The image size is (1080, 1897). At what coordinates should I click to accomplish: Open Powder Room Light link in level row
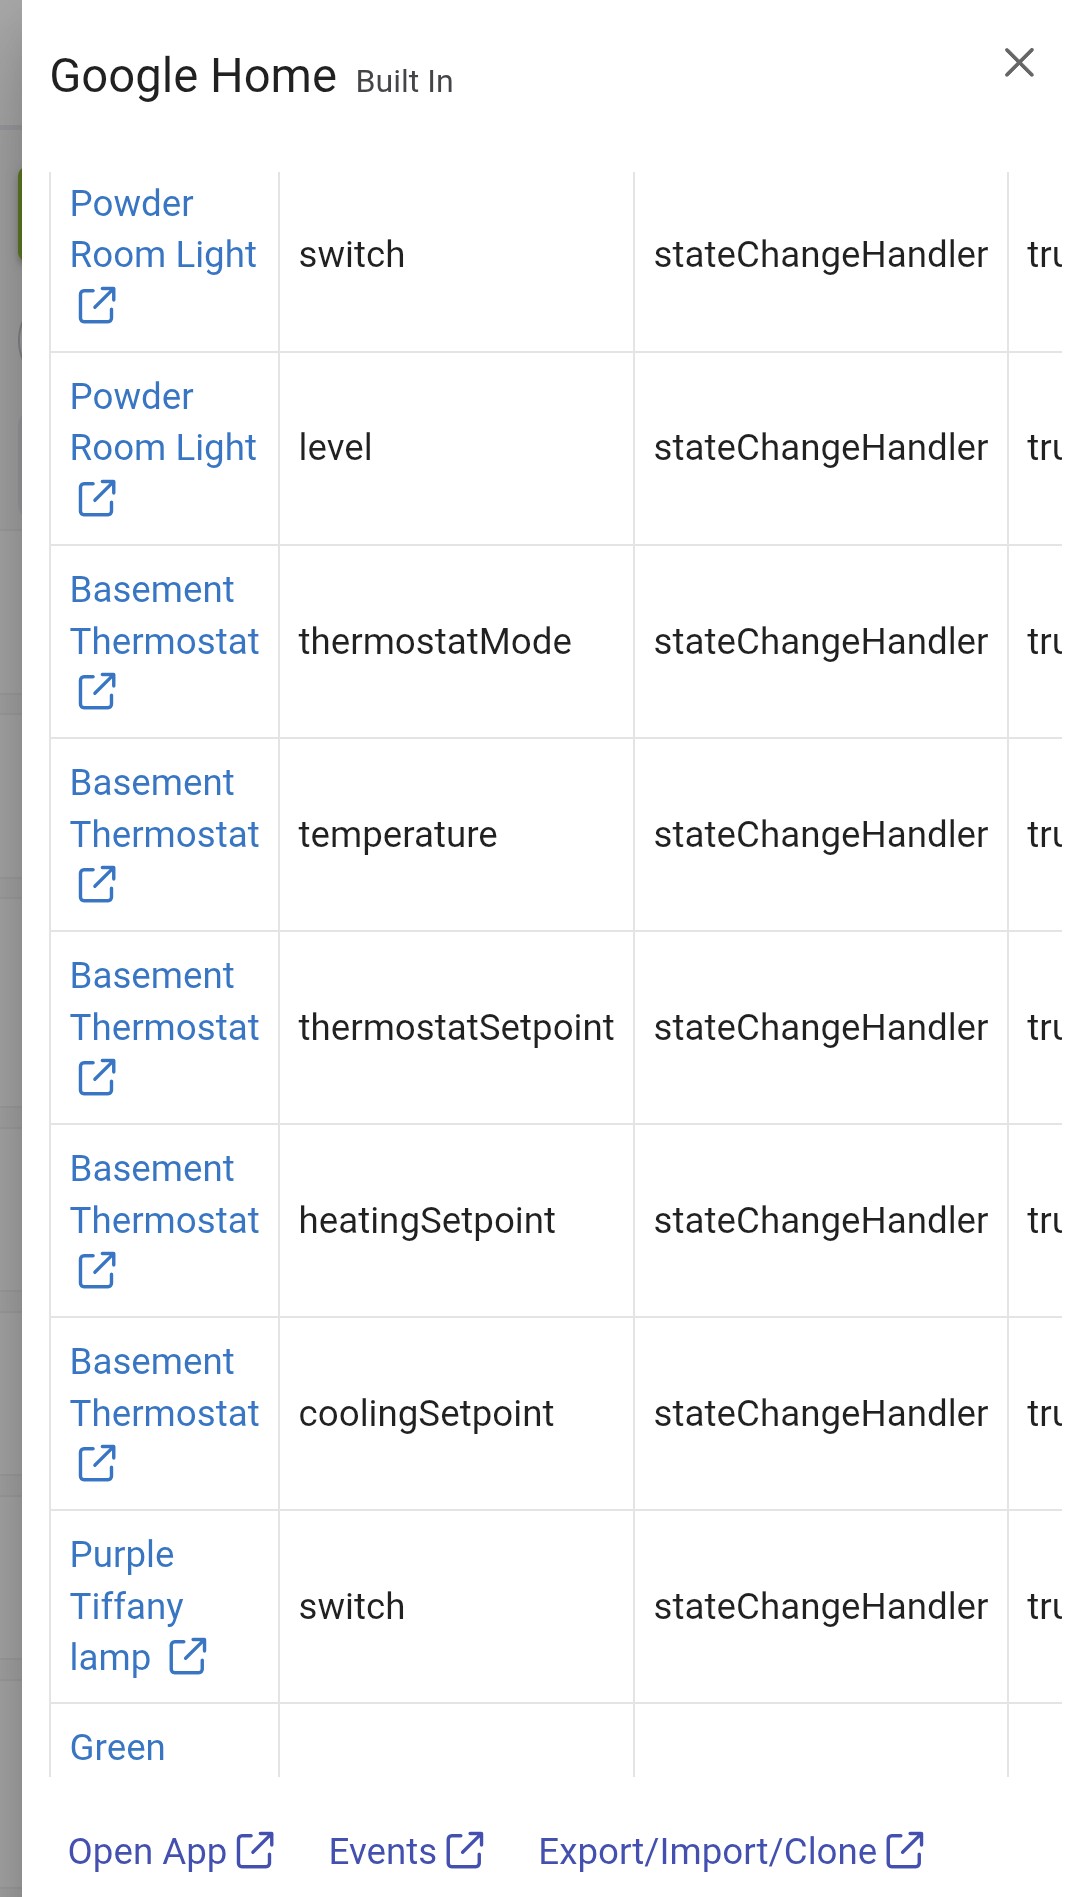coord(163,422)
